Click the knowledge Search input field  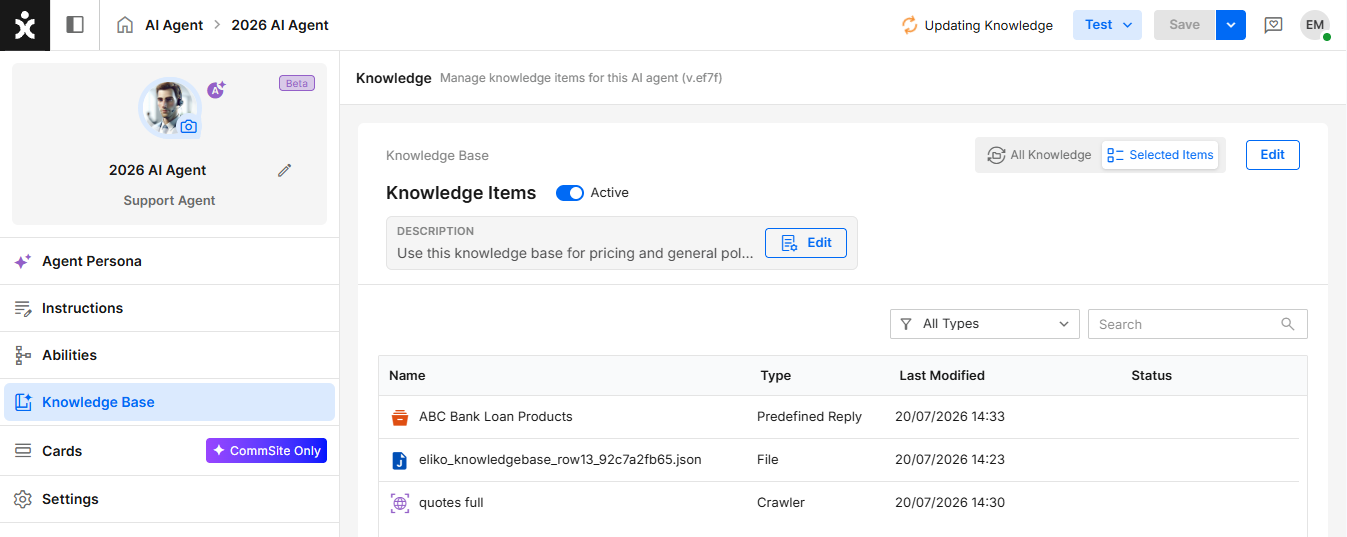(x=1197, y=324)
